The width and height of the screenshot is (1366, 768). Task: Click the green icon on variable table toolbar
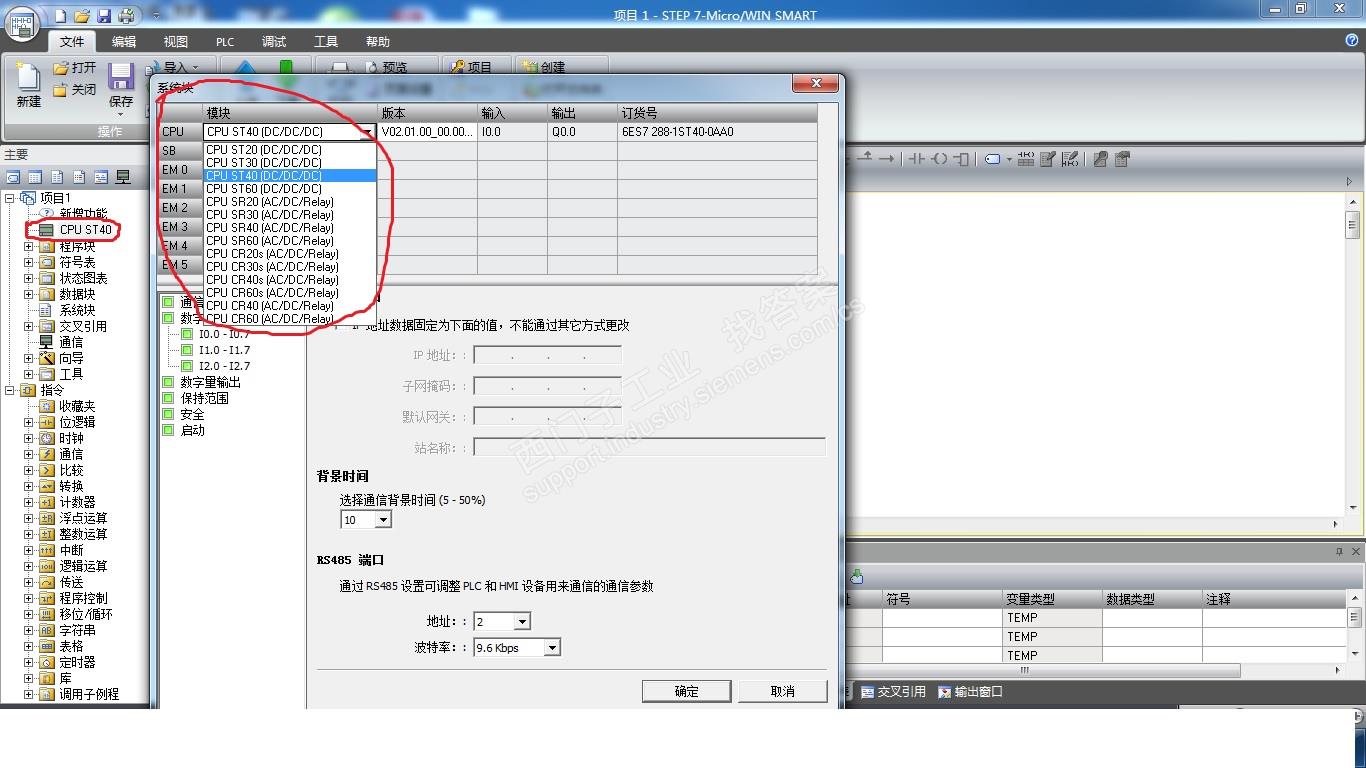tap(857, 577)
